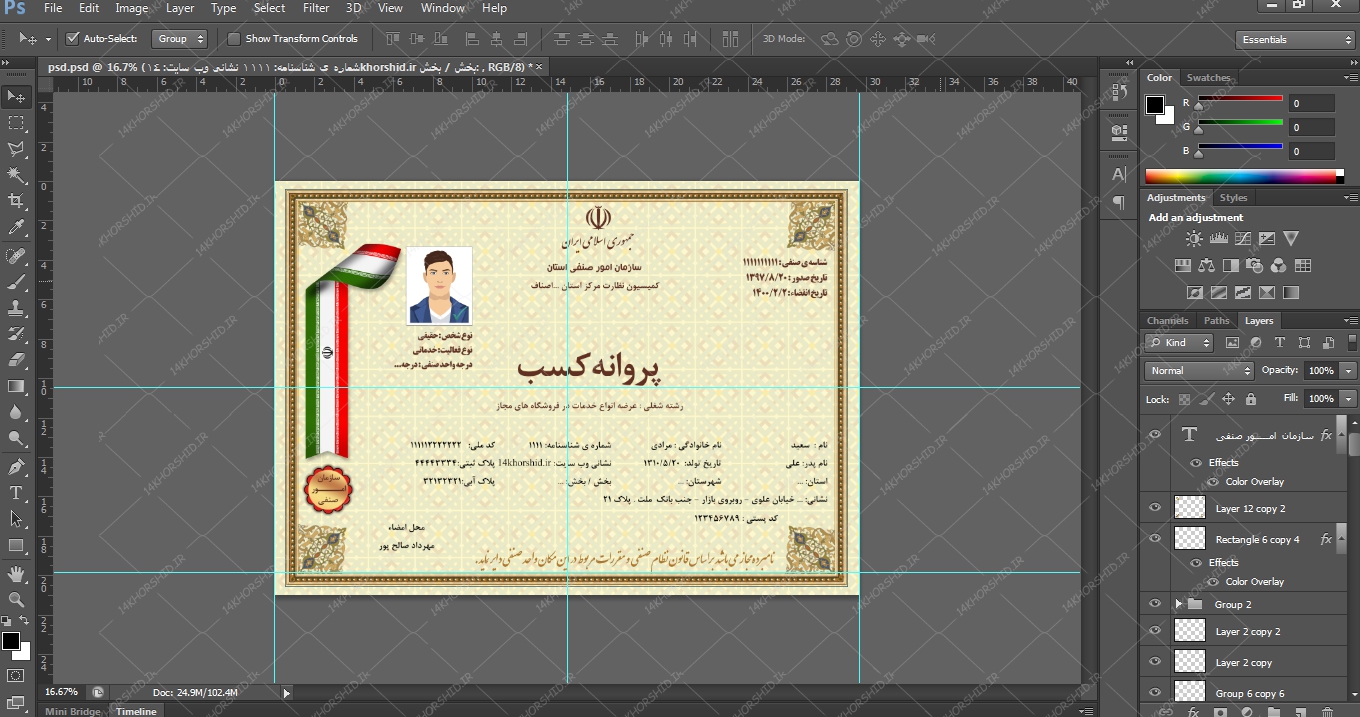
Task: Open the Essentials workspace switcher
Action: [x=1292, y=40]
